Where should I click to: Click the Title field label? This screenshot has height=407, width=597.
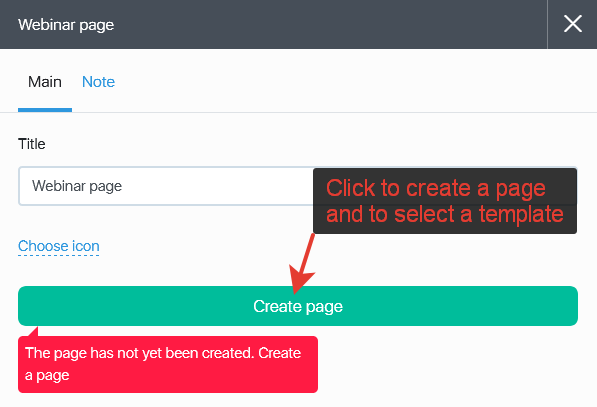(32, 144)
